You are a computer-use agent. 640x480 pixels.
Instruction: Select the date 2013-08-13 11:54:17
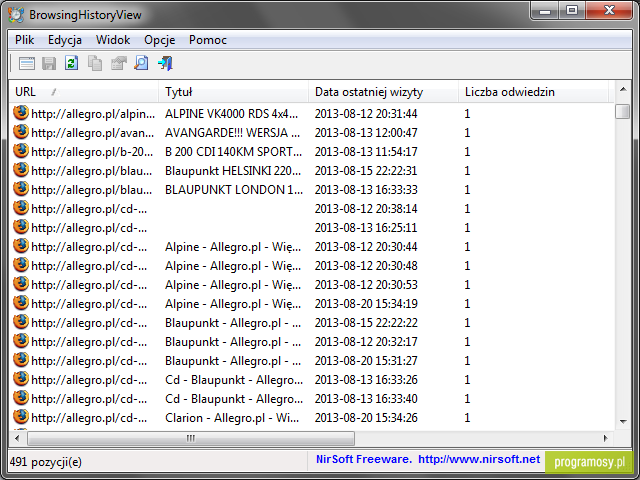(x=366, y=151)
